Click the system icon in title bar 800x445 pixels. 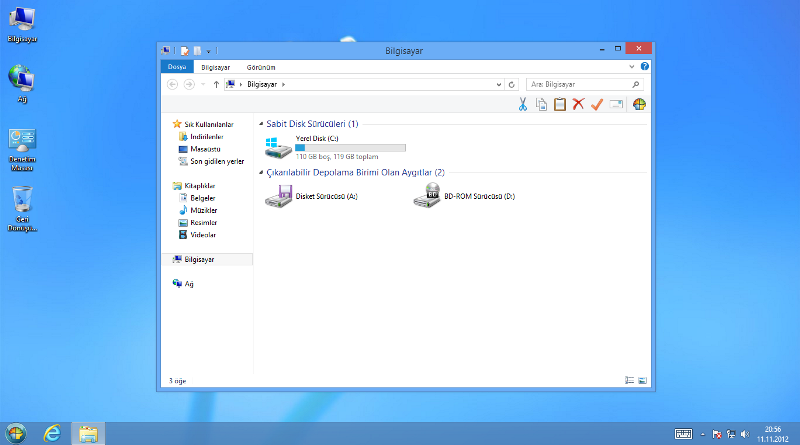point(165,51)
